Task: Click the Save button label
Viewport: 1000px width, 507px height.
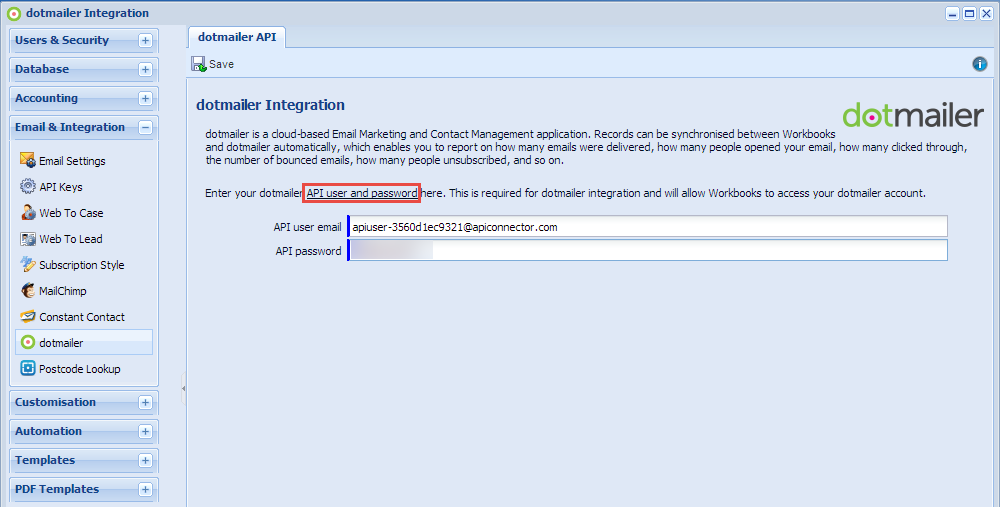Action: coord(221,64)
